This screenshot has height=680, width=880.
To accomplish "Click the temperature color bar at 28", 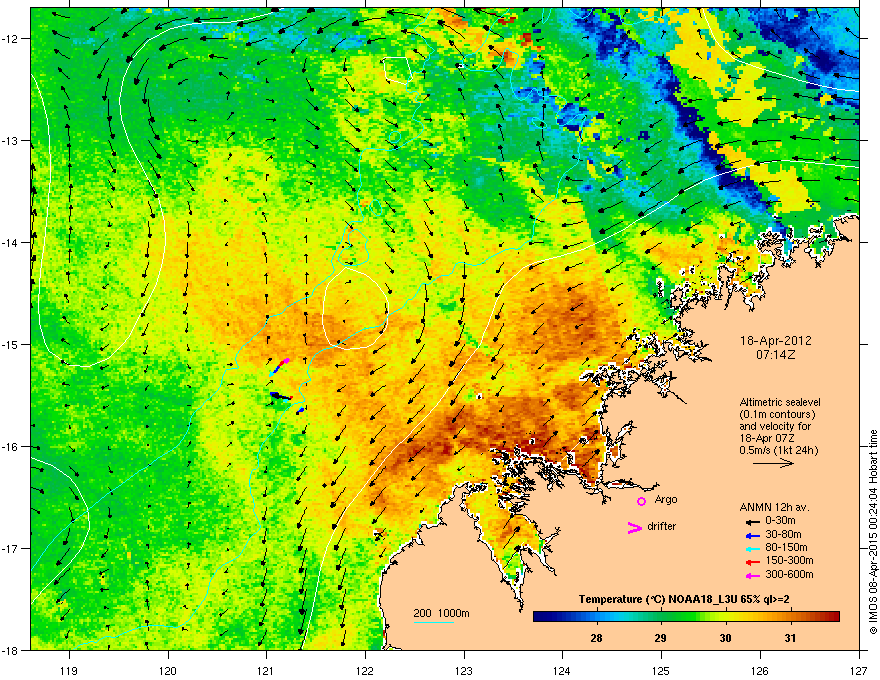I will [x=597, y=617].
